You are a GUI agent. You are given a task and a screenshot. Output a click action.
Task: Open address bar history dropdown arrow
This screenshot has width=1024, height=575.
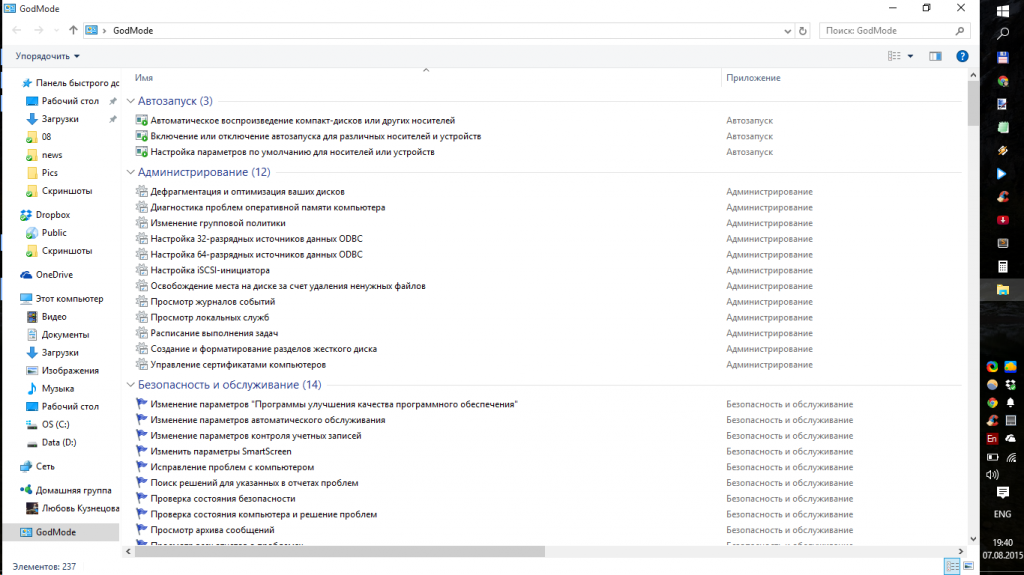(788, 31)
